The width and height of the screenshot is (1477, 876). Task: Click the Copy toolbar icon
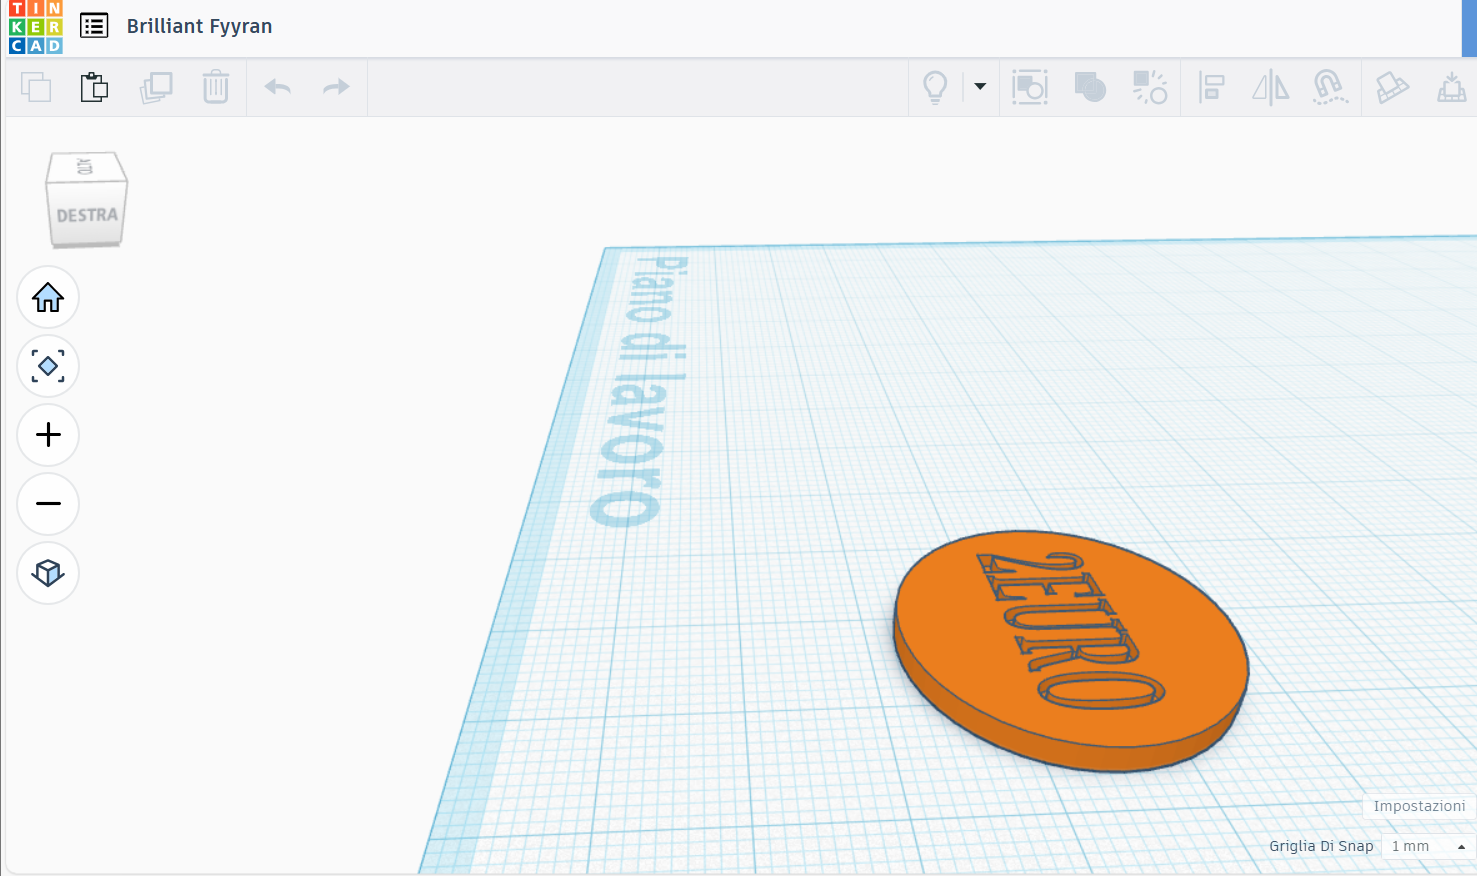tap(36, 88)
